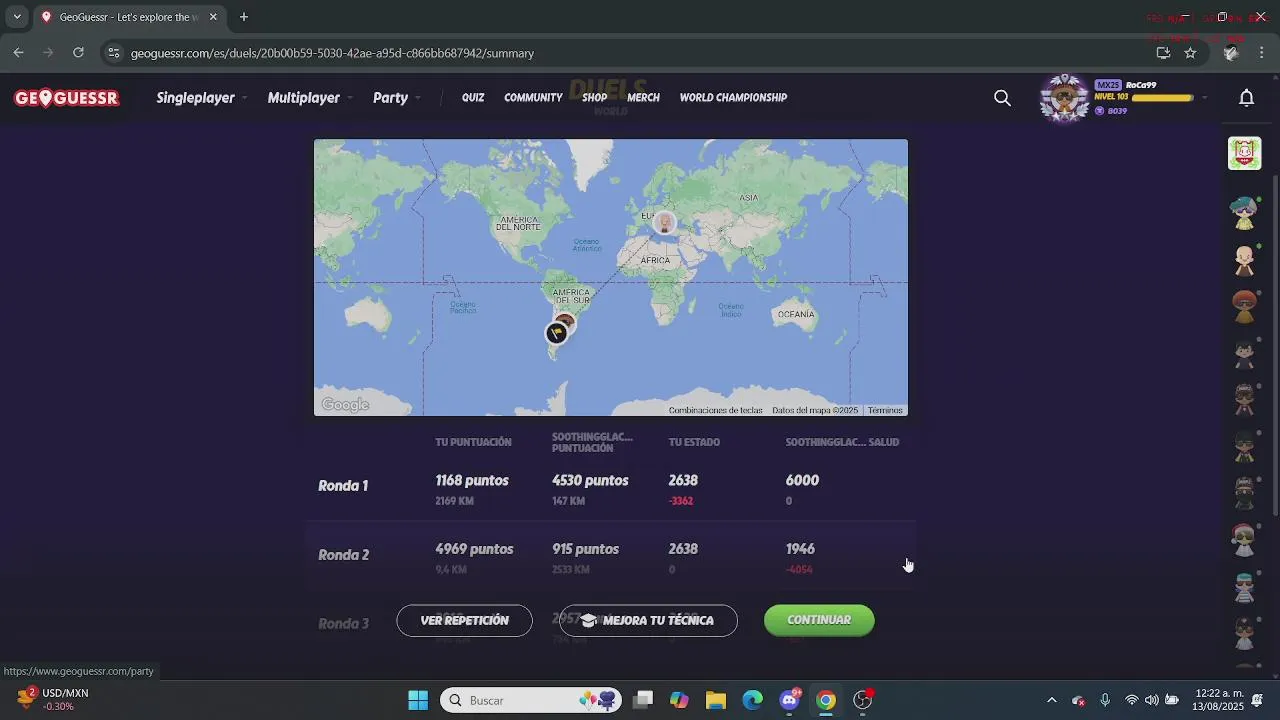The width and height of the screenshot is (1280, 720).
Task: Click the GeoGuessr logo
Action: click(67, 98)
